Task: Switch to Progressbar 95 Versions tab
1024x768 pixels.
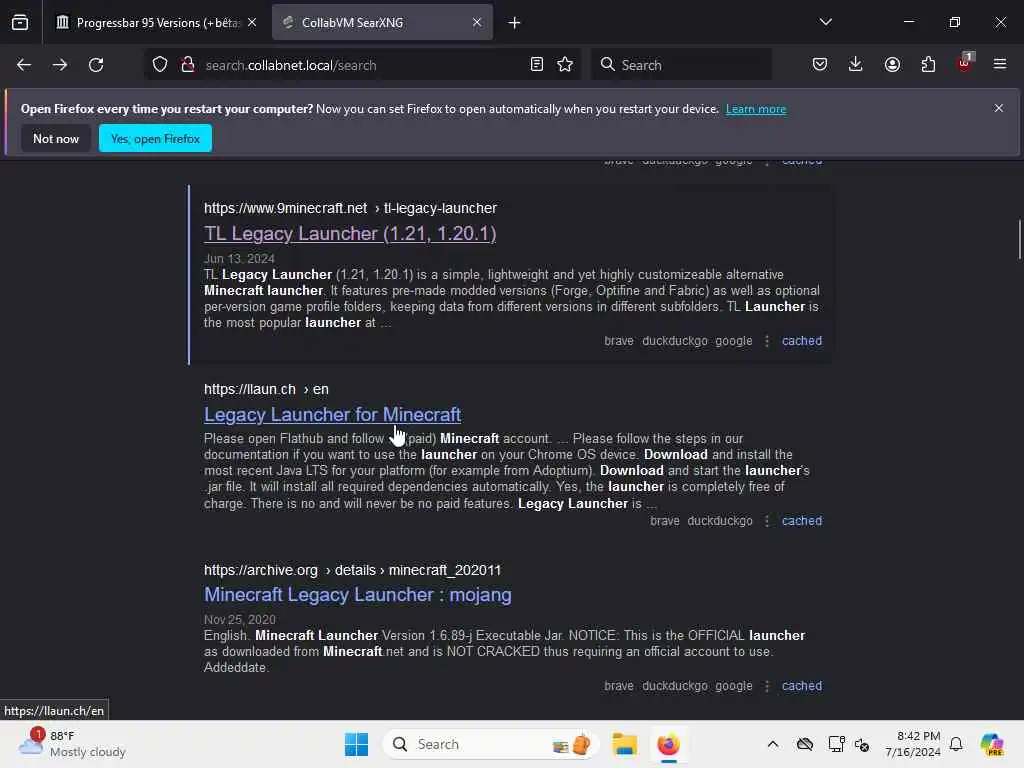Action: tap(155, 23)
